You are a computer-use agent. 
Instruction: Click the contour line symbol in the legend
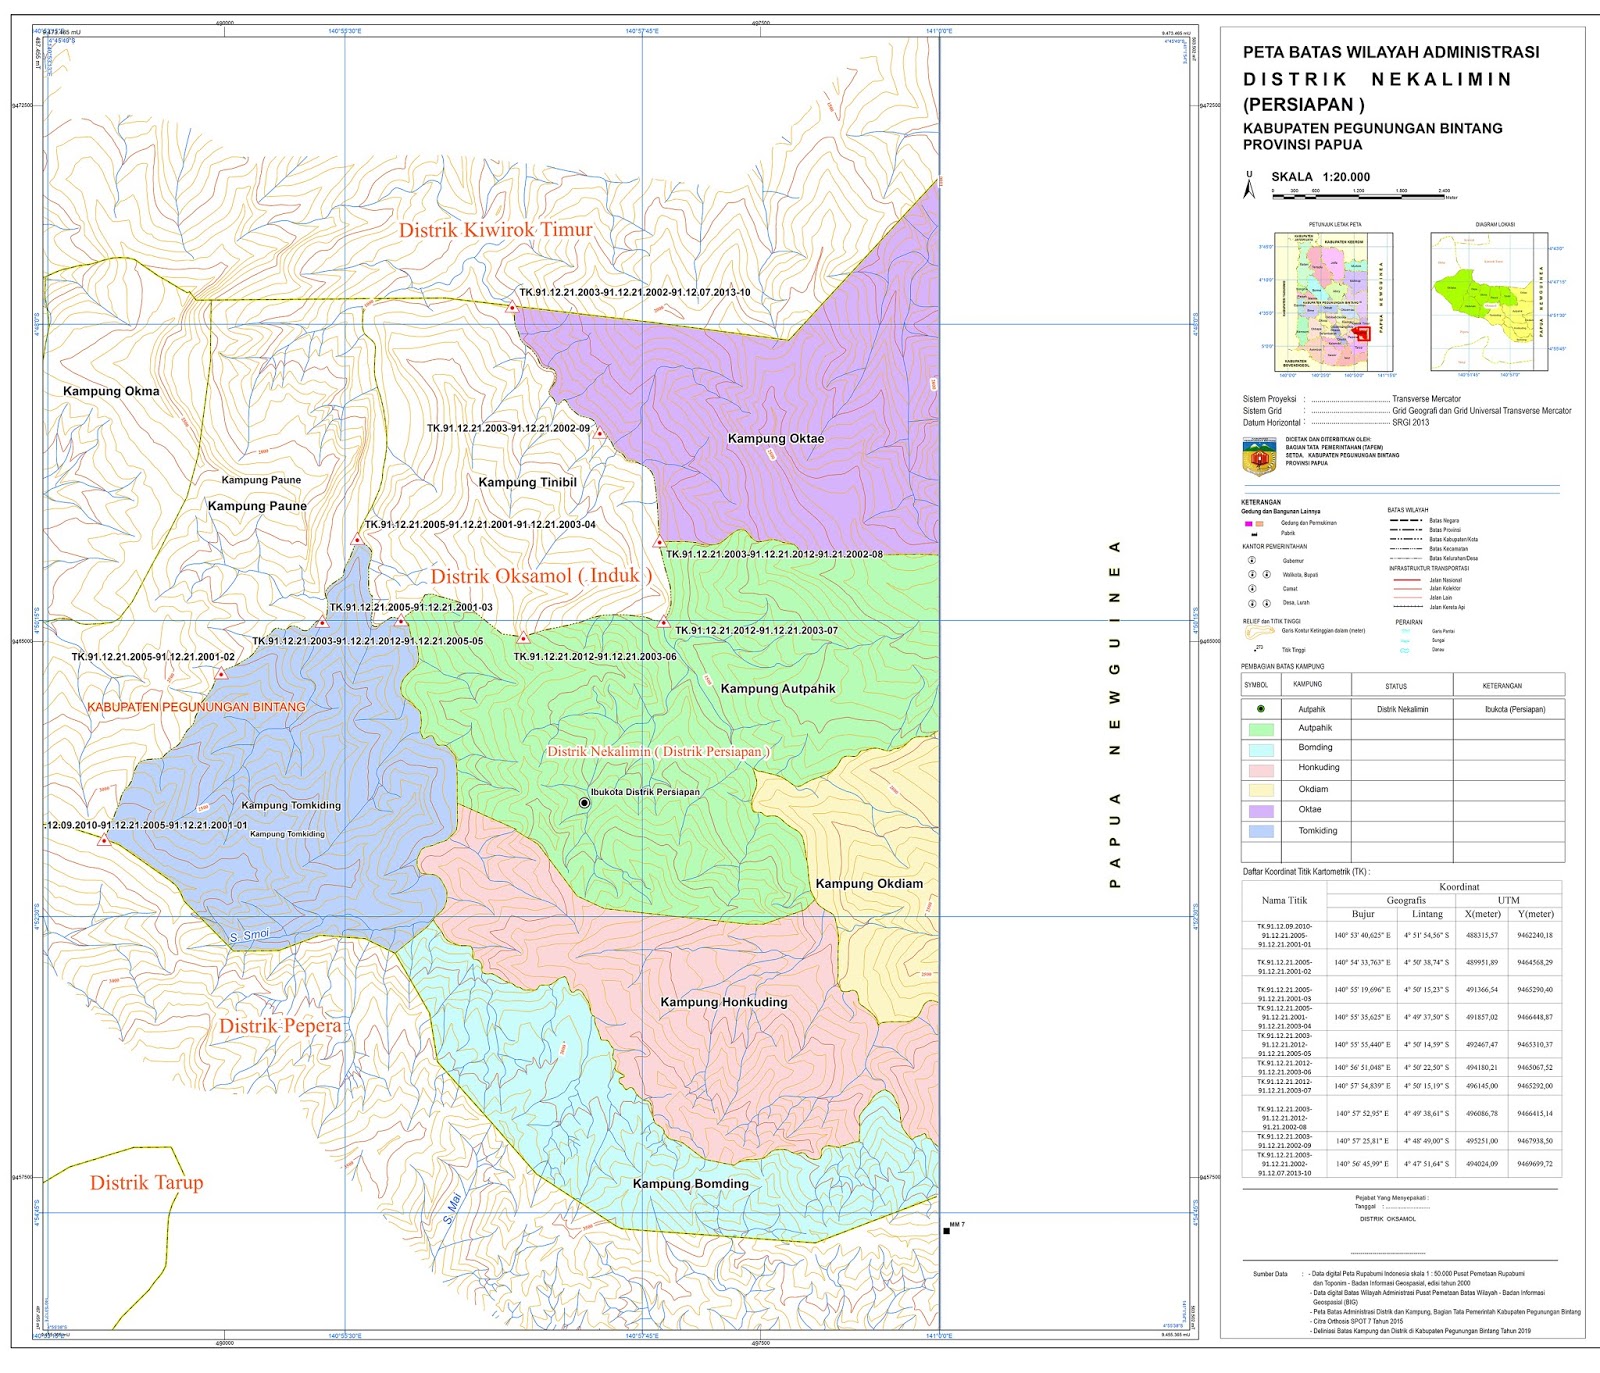[1260, 632]
